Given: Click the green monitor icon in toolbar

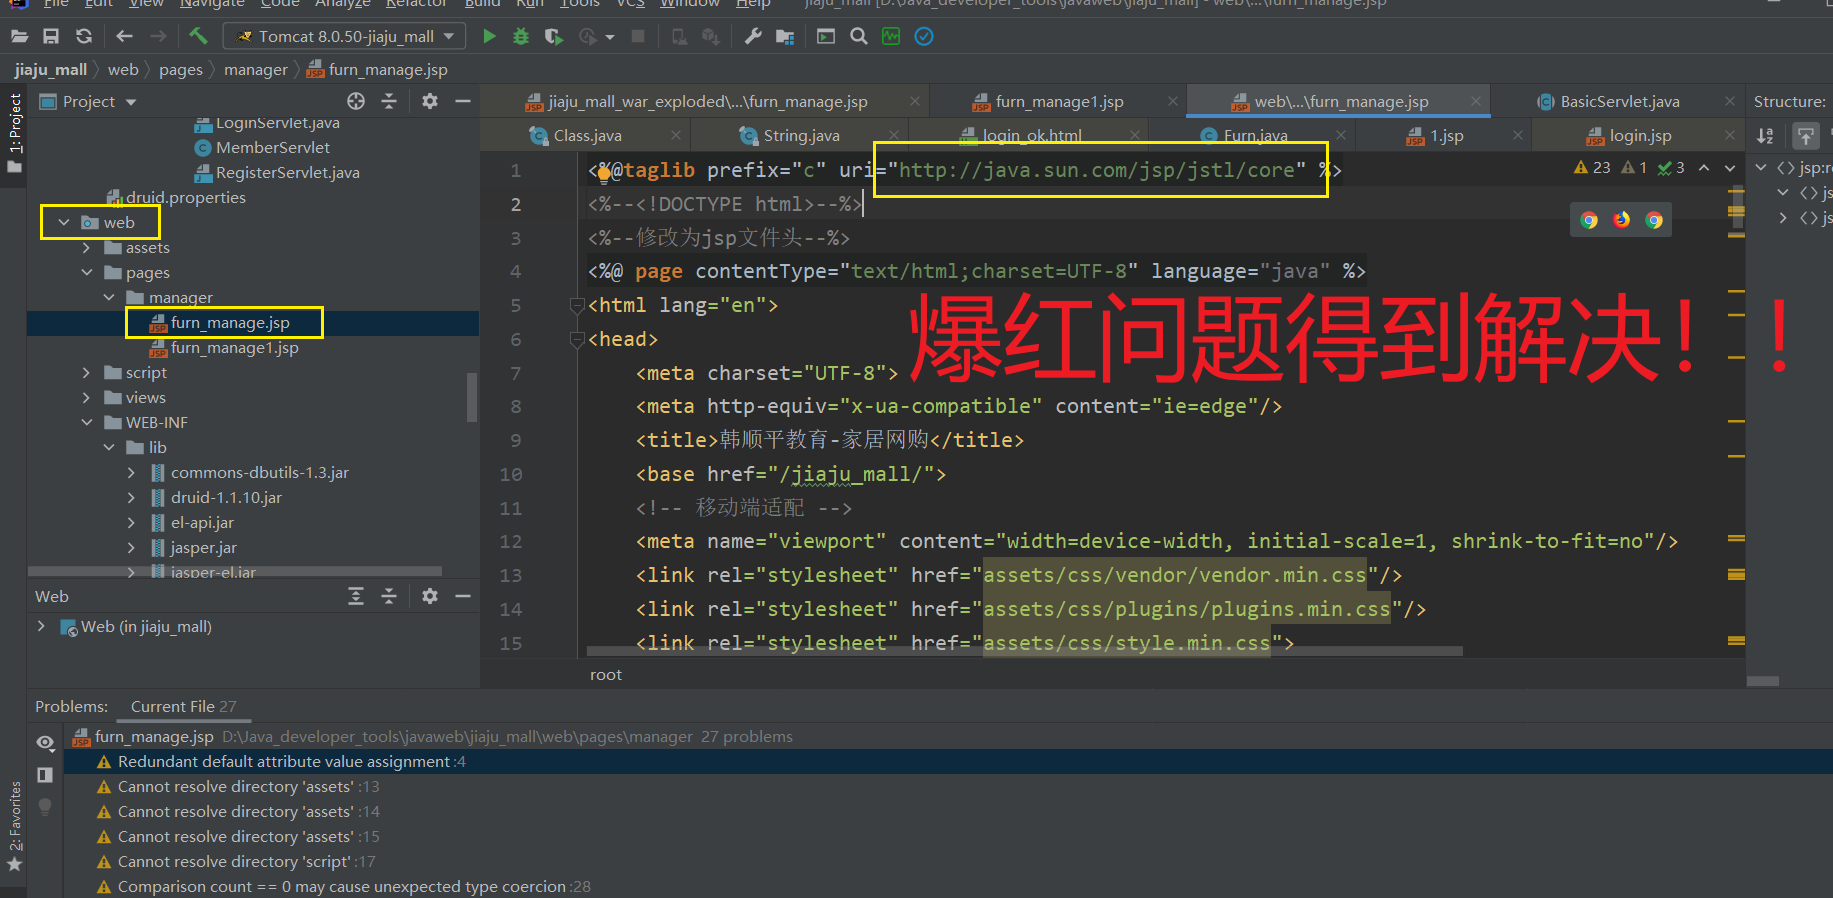Looking at the screenshot, I should tap(891, 37).
